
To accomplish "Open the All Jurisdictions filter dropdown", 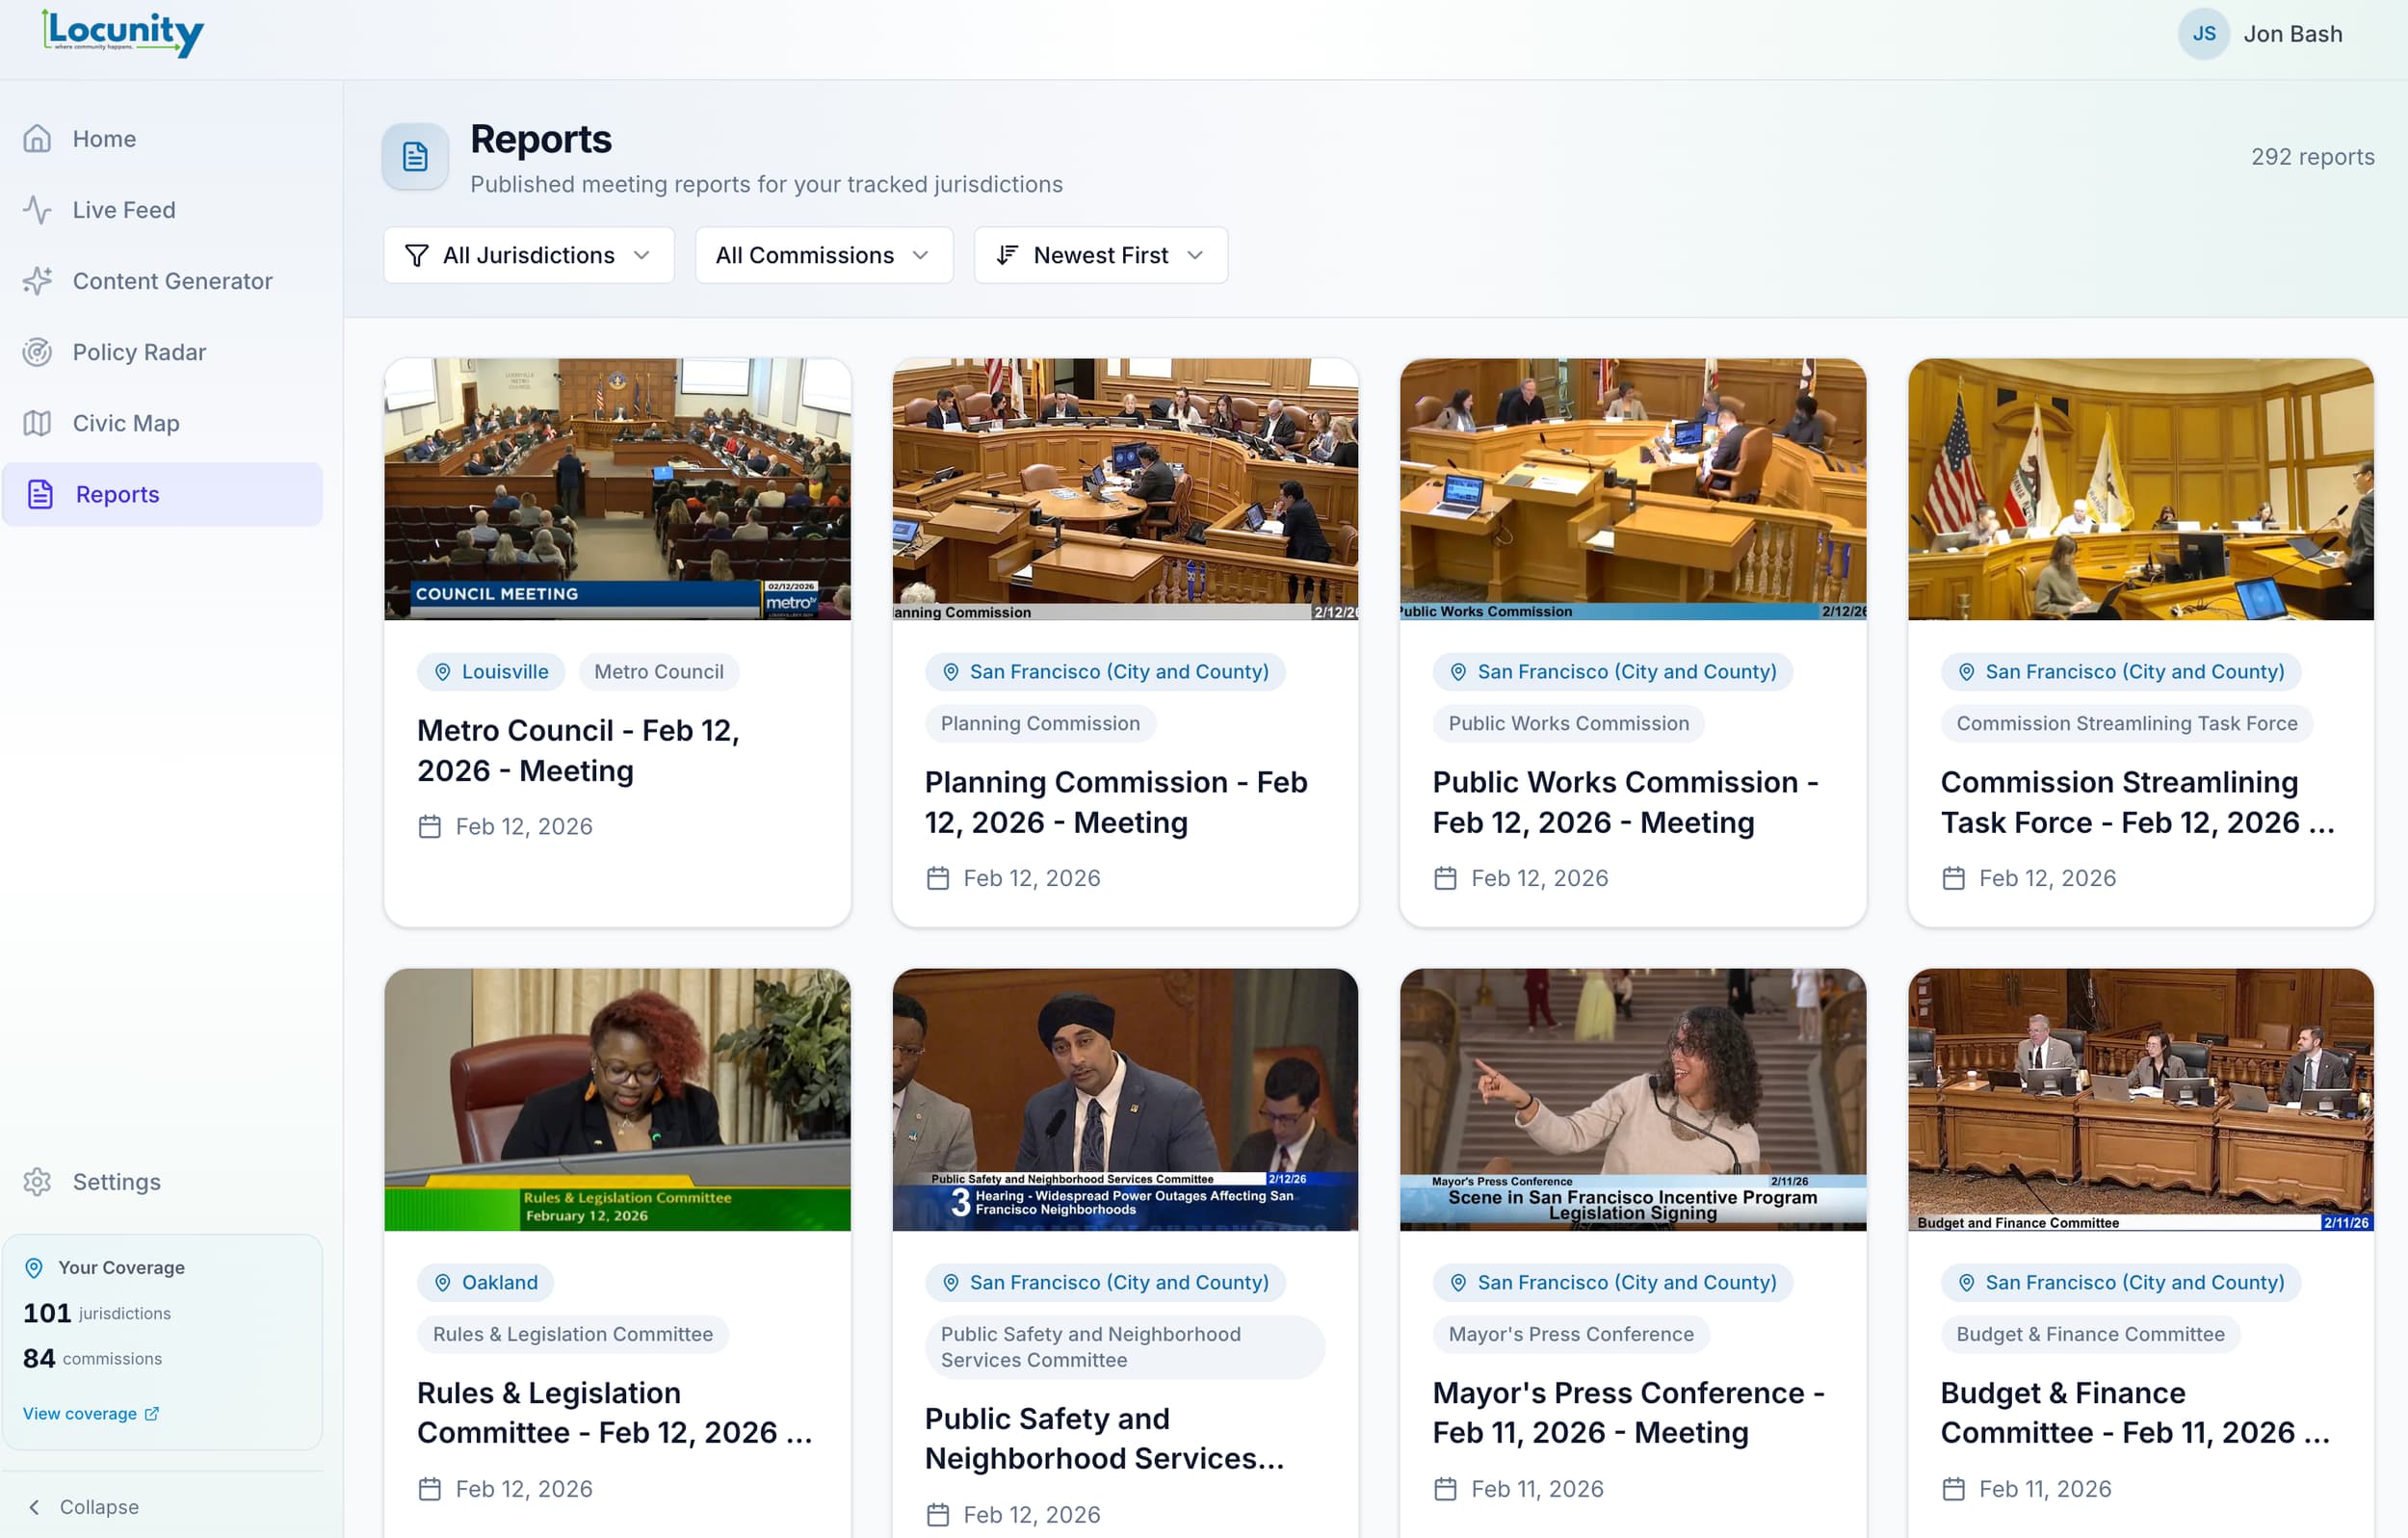I will pyautogui.click(x=528, y=255).
